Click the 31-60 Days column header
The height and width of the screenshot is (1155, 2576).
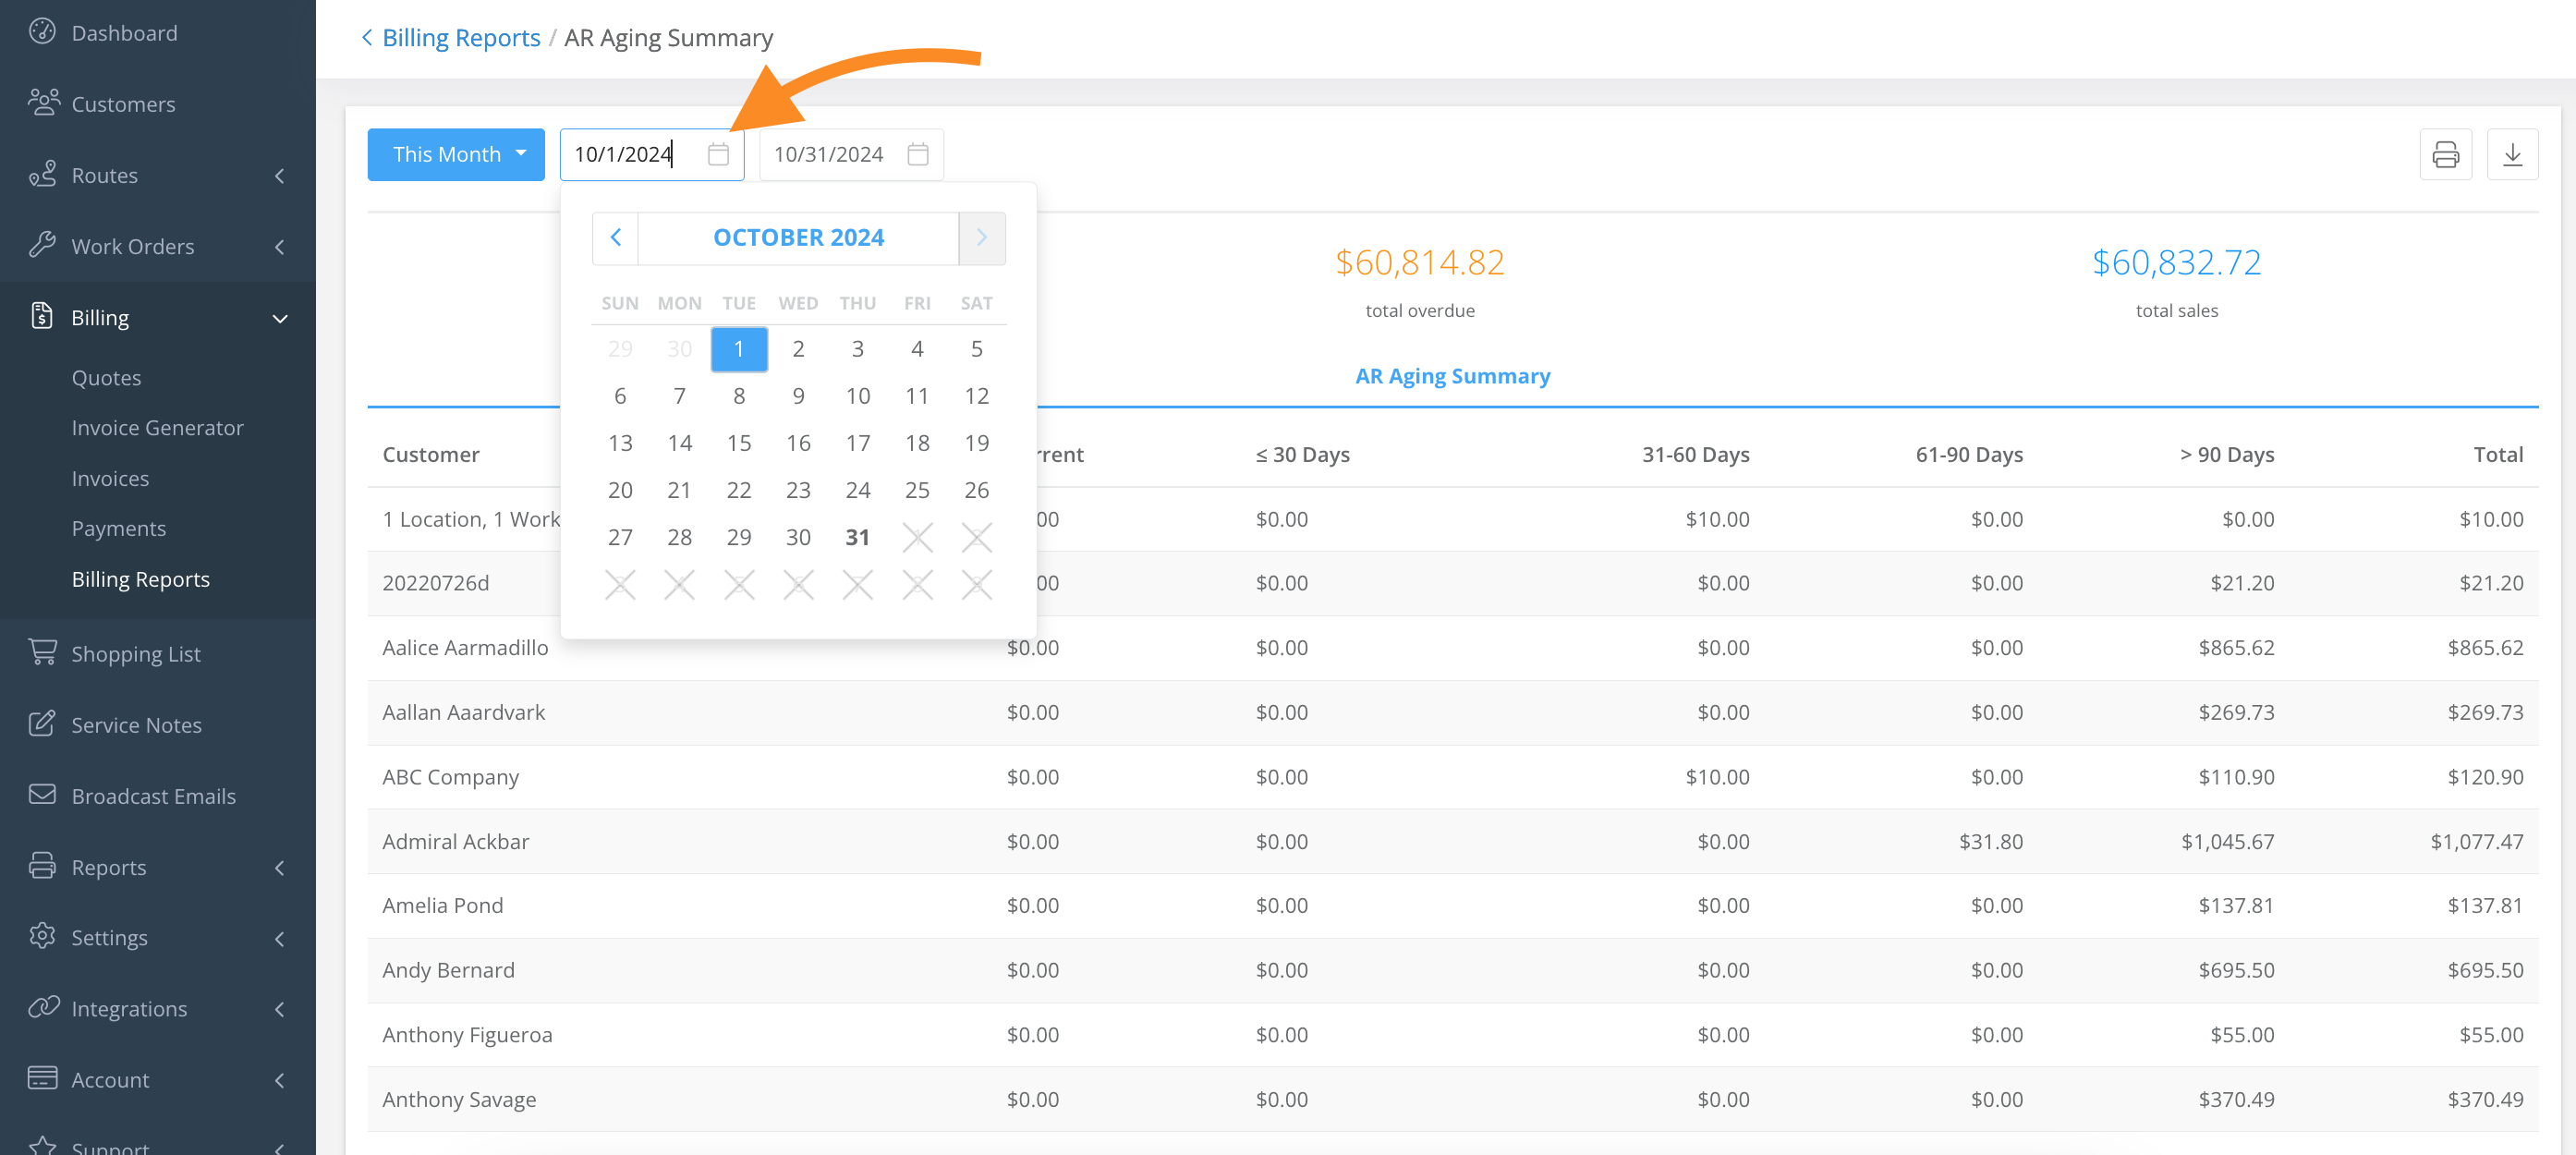[1695, 454]
